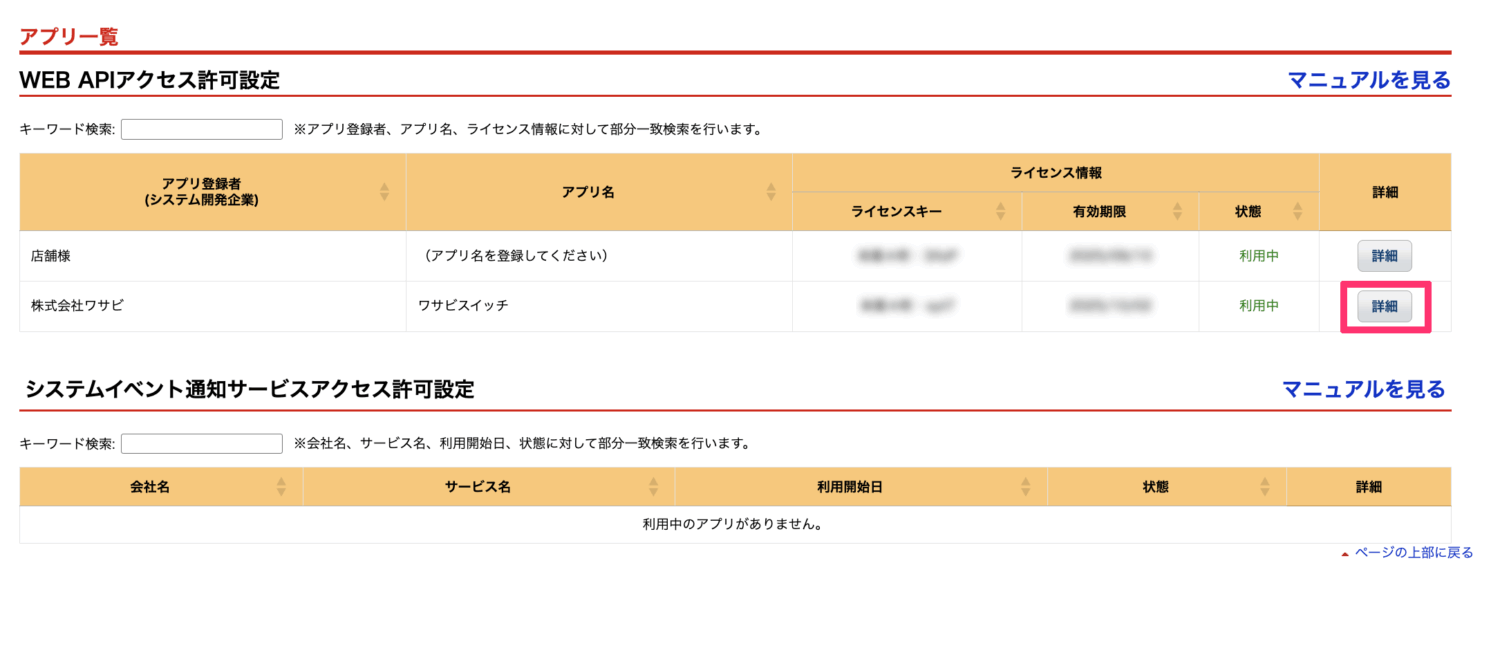Sort by 利用開始日 column arrows
This screenshot has height=646, width=1500.
[x=1026, y=487]
